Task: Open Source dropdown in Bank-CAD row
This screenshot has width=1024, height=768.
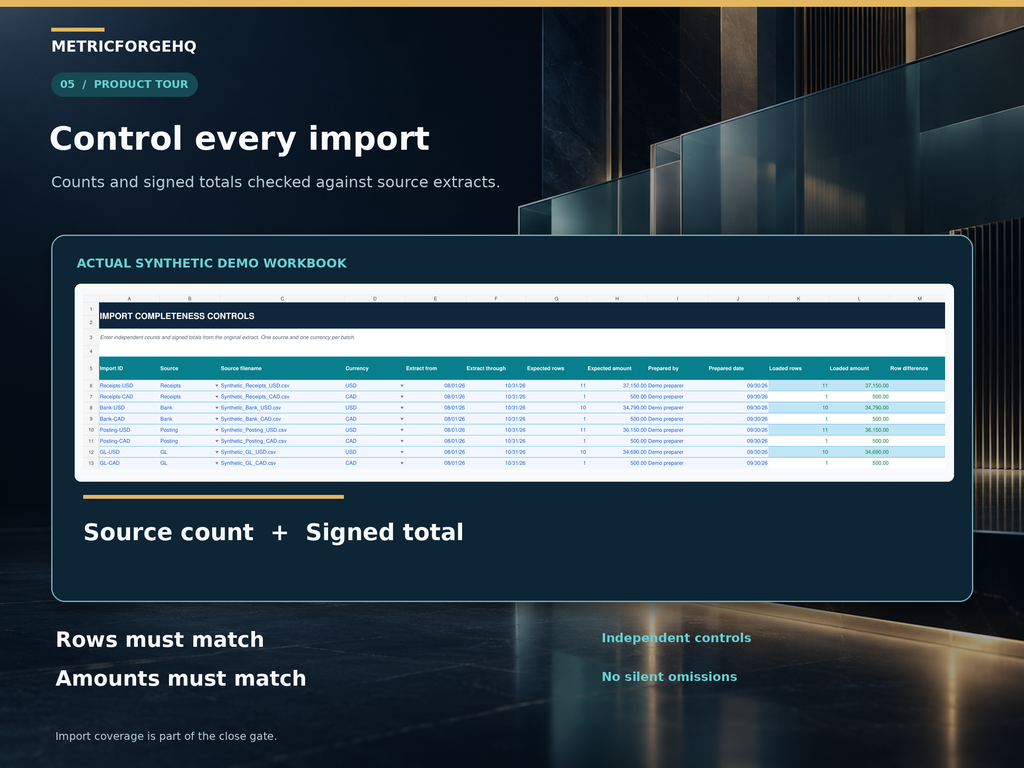Action: click(x=217, y=419)
